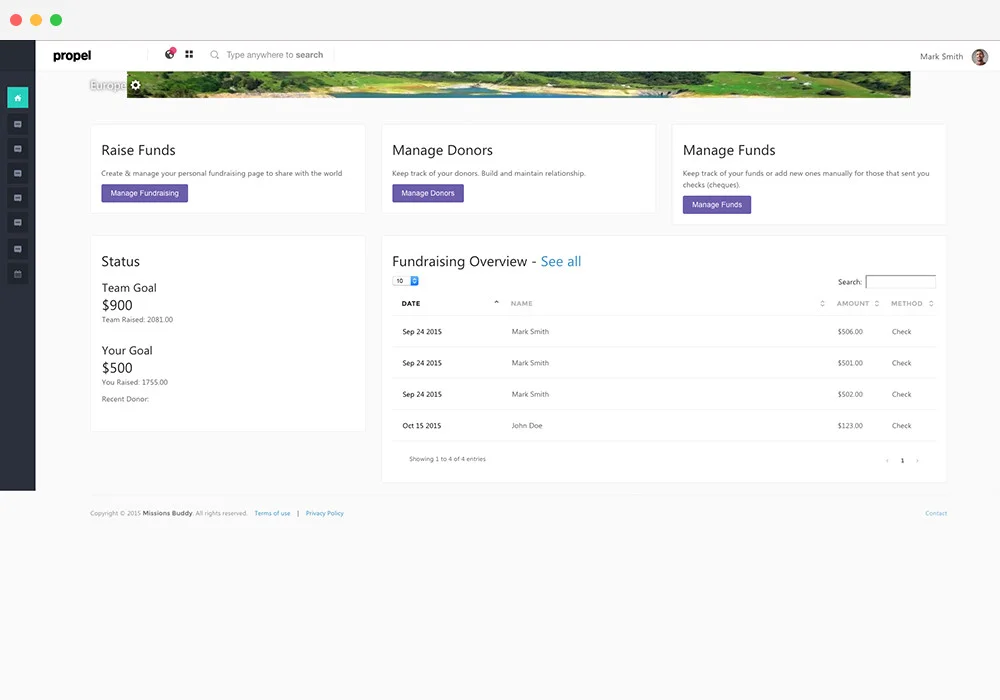
Task: Select Home in the left sidebar
Action: point(17,97)
